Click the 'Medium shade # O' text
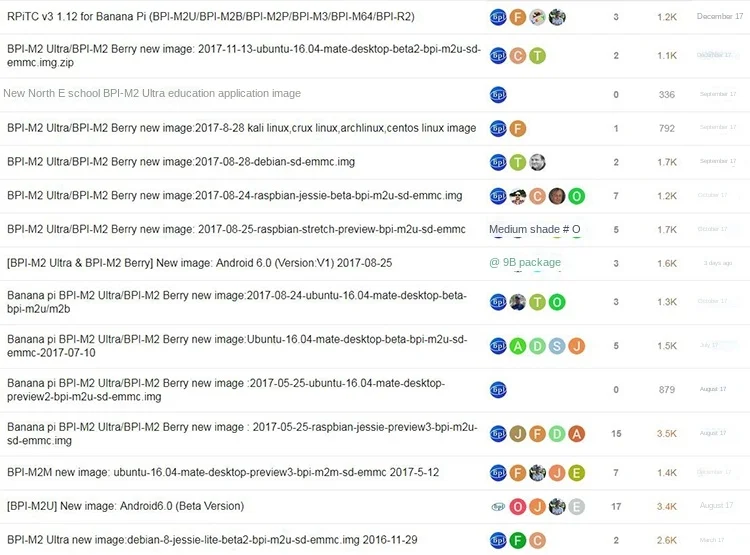This screenshot has width=750, height=555. click(534, 230)
